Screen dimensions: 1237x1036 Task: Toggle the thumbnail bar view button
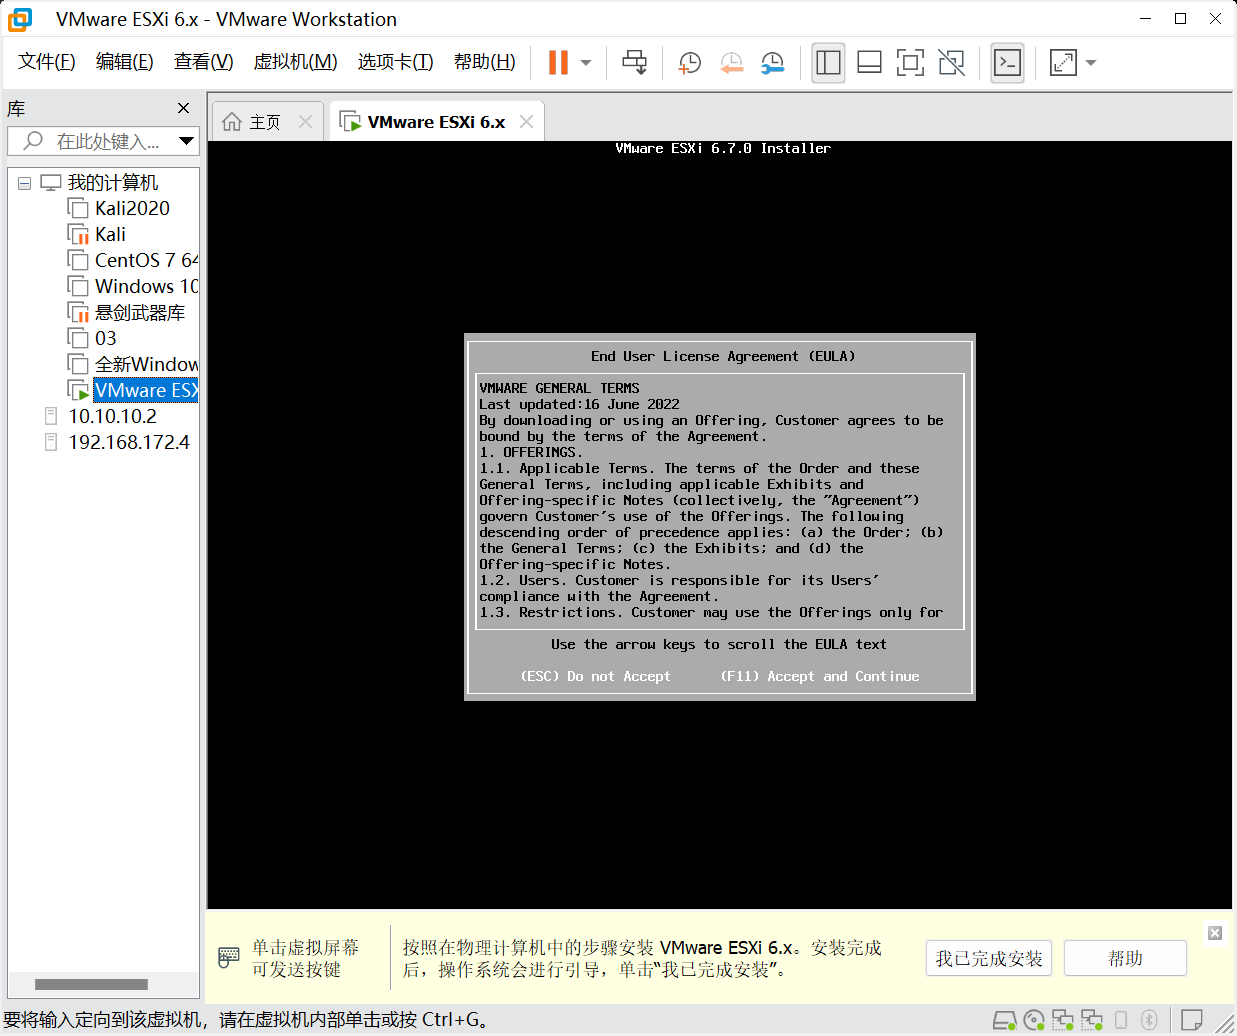(869, 63)
